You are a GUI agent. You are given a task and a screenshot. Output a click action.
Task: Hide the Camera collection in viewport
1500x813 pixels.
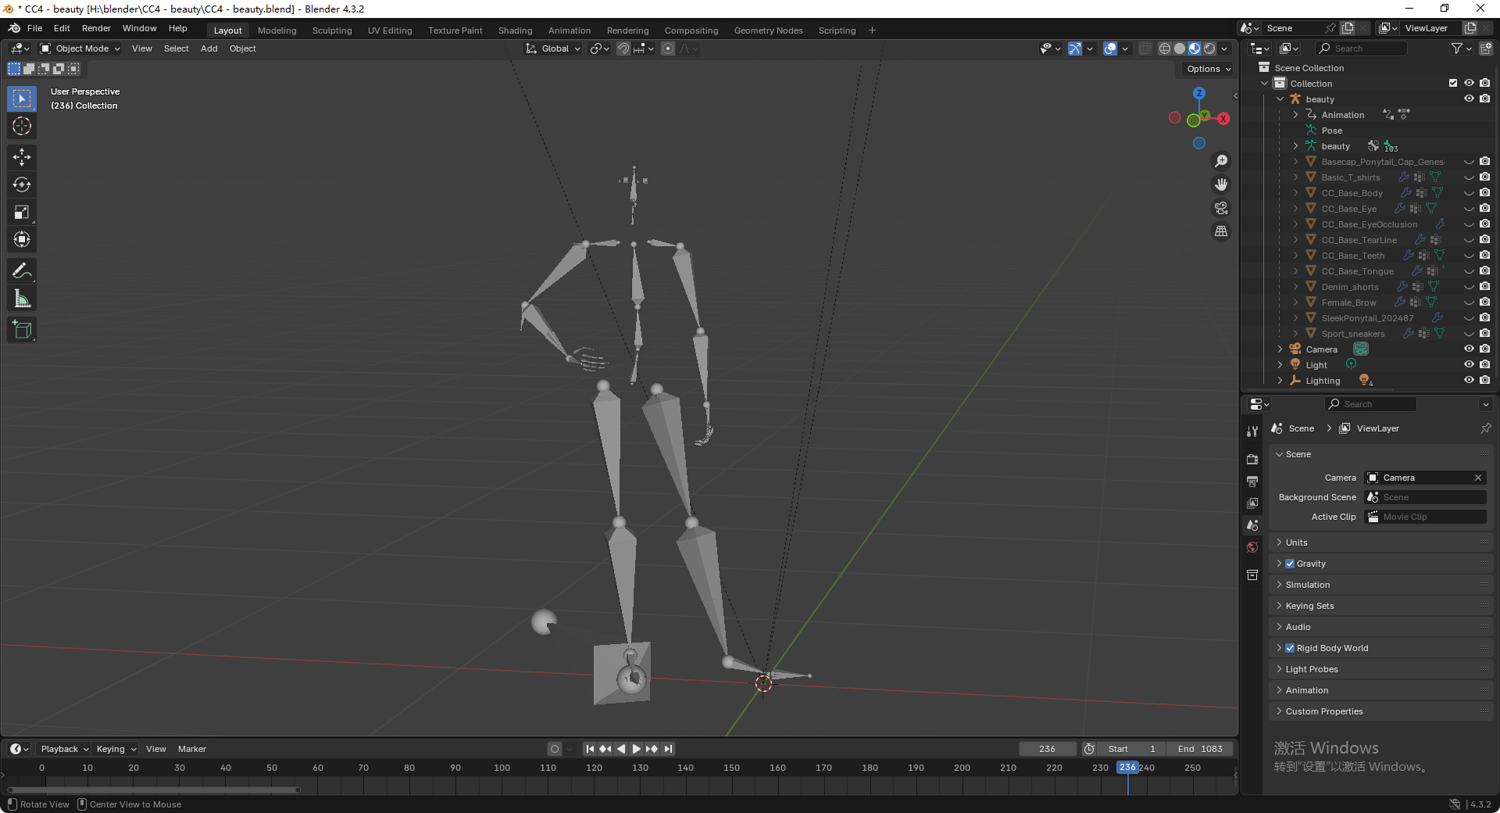click(x=1469, y=349)
